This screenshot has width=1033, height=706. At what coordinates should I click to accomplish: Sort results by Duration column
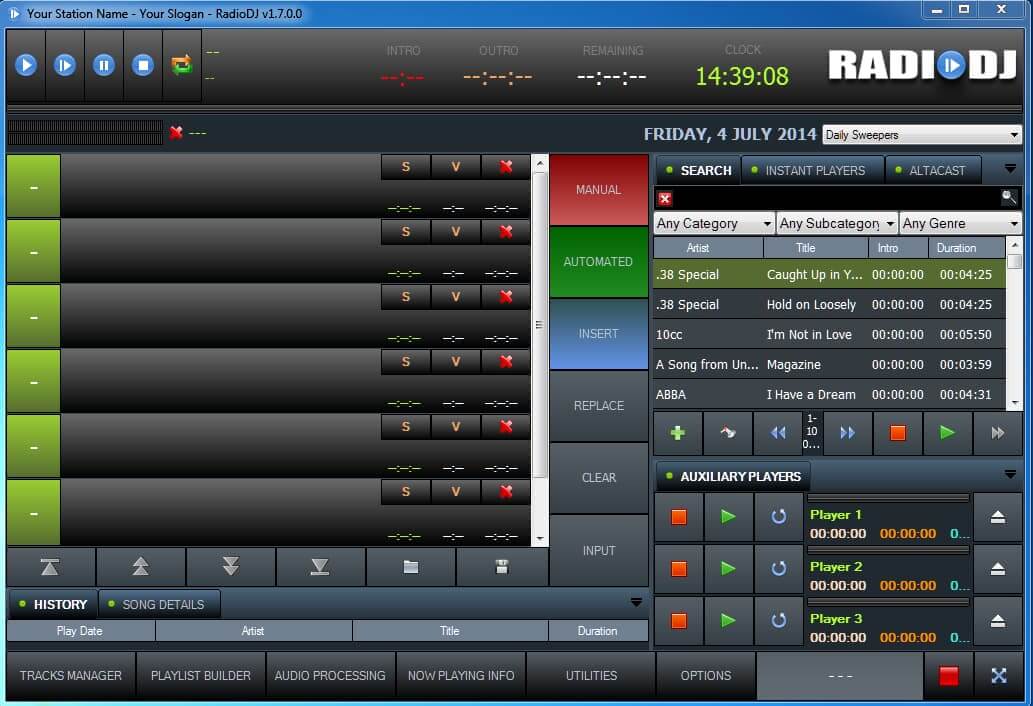pos(966,248)
